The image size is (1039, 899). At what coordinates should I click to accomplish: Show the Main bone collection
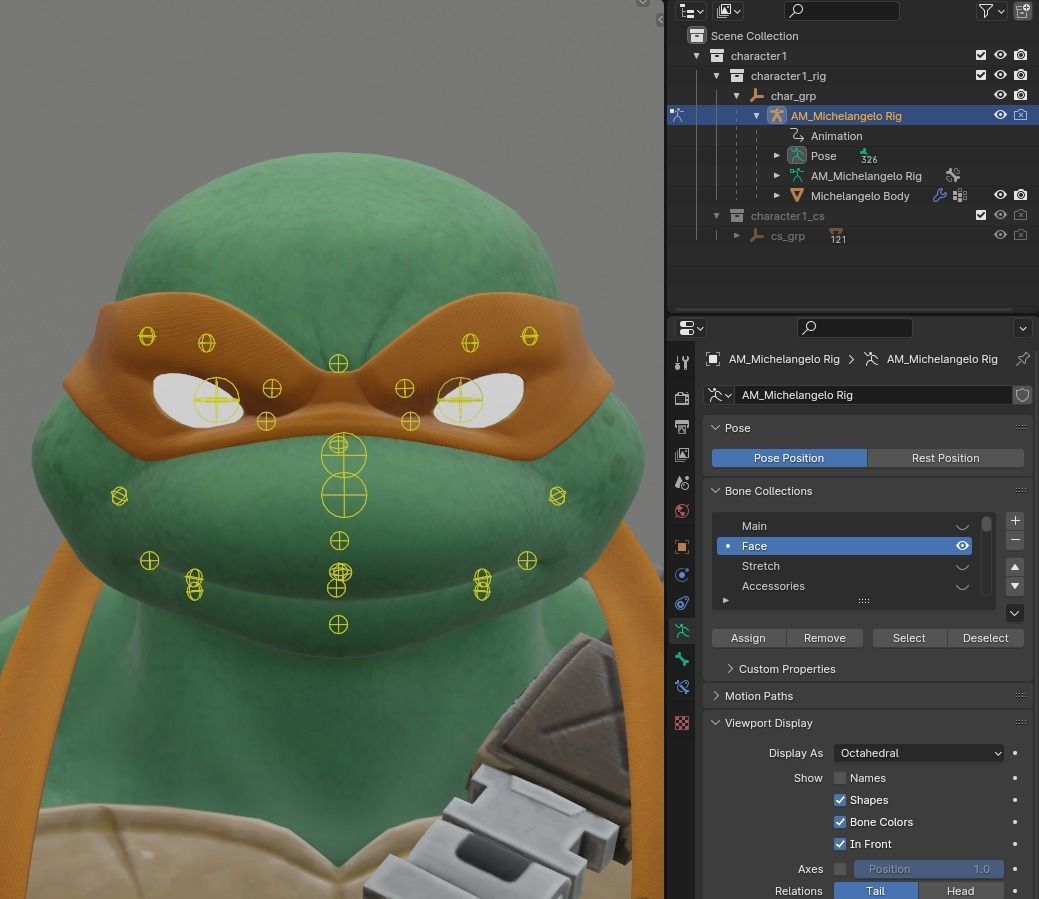pos(962,527)
